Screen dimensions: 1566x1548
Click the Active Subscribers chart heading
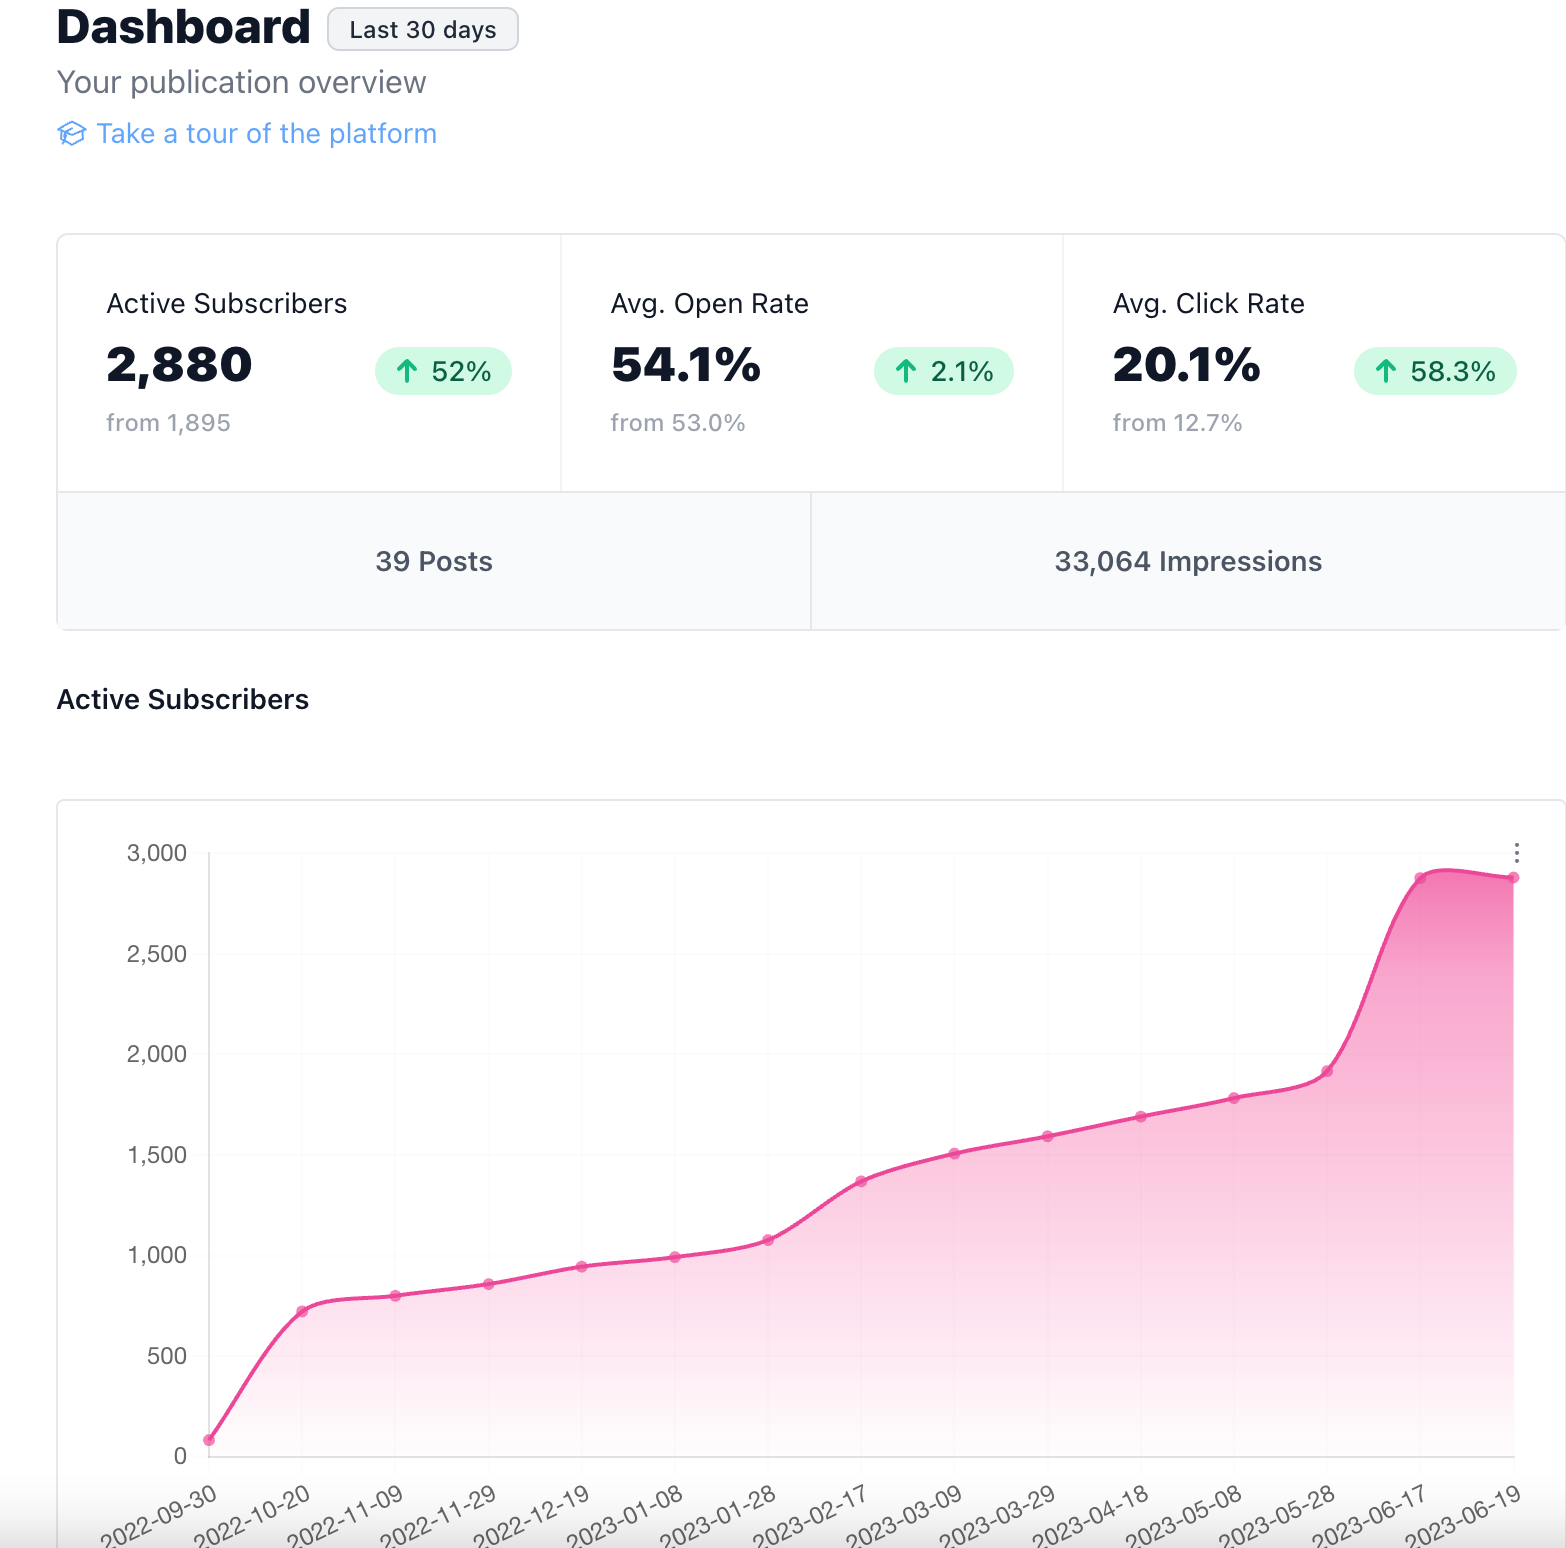click(183, 699)
